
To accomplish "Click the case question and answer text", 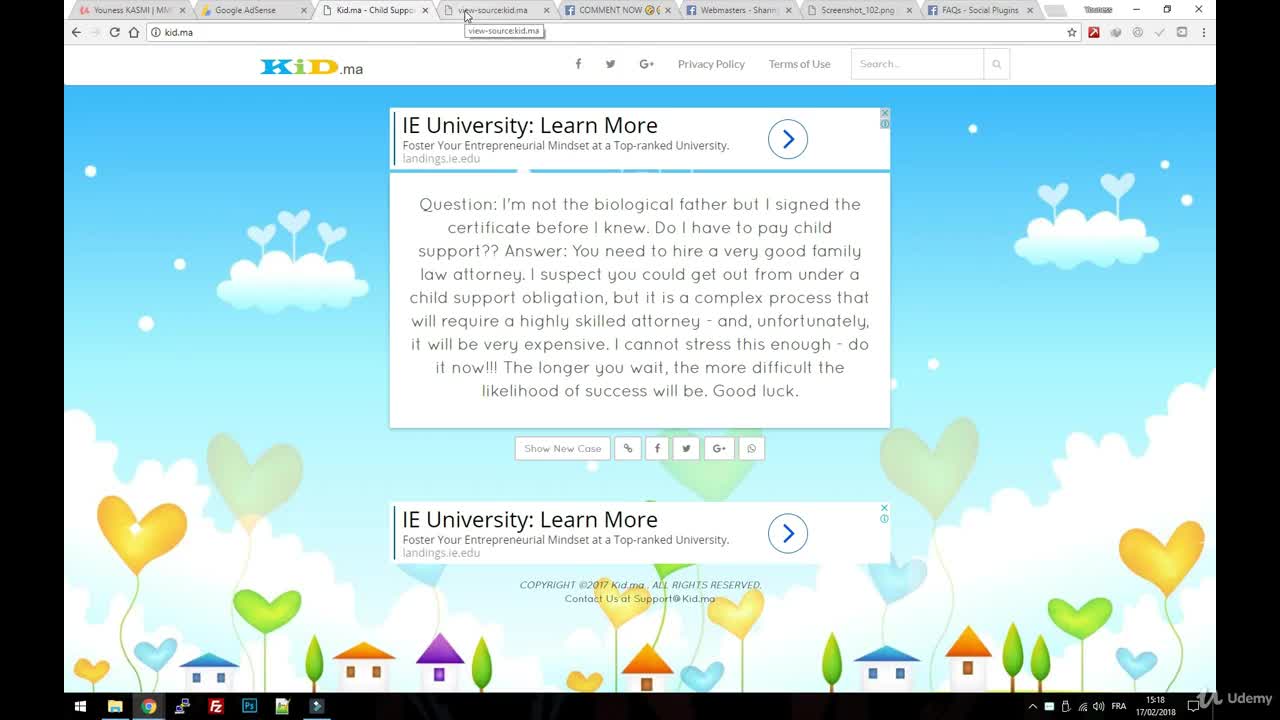I will (640, 297).
